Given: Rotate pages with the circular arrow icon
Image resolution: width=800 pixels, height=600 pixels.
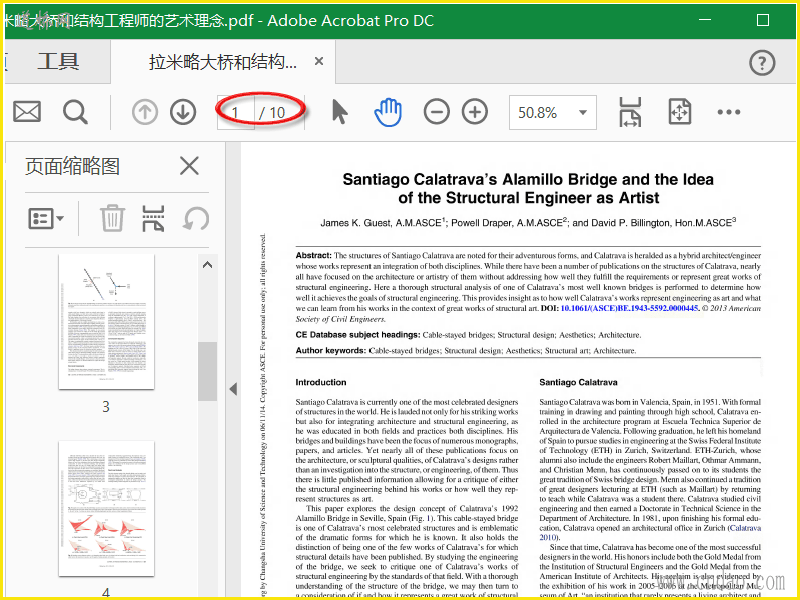Looking at the screenshot, I should 196,218.
